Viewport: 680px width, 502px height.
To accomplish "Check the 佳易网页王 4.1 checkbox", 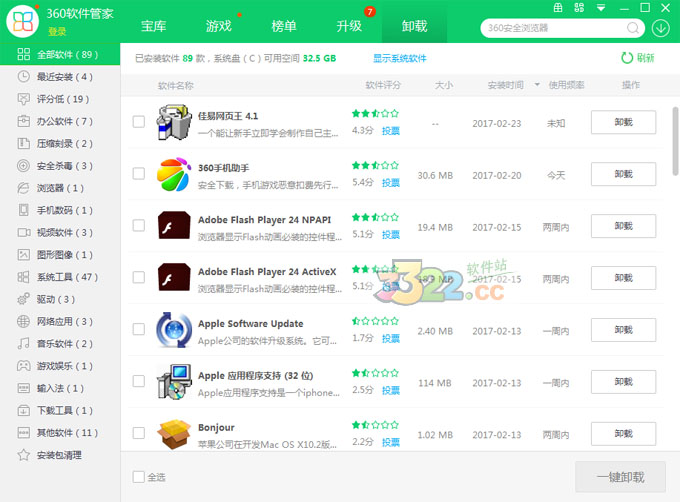I will (x=139, y=122).
